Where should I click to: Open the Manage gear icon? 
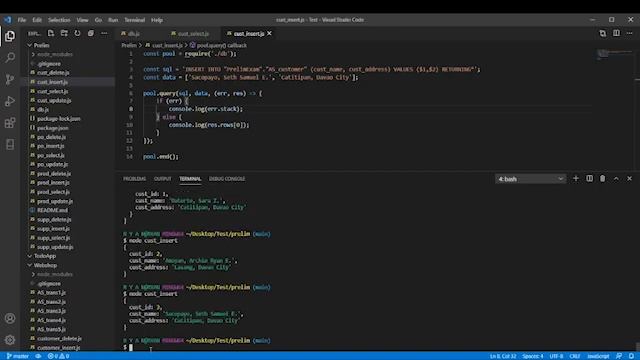(10, 340)
